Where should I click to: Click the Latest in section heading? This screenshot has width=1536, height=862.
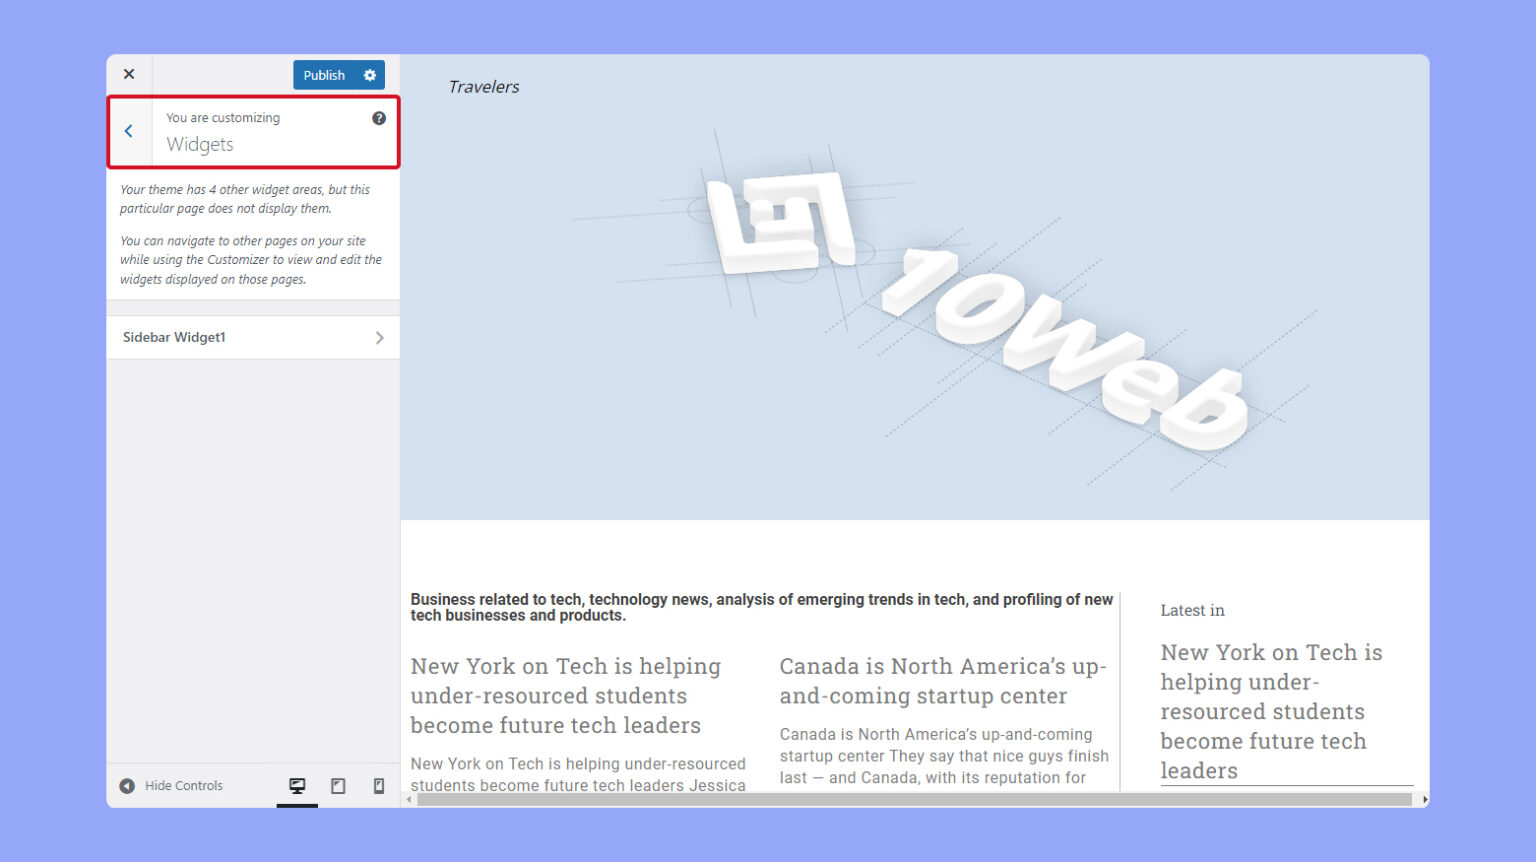pos(1192,610)
